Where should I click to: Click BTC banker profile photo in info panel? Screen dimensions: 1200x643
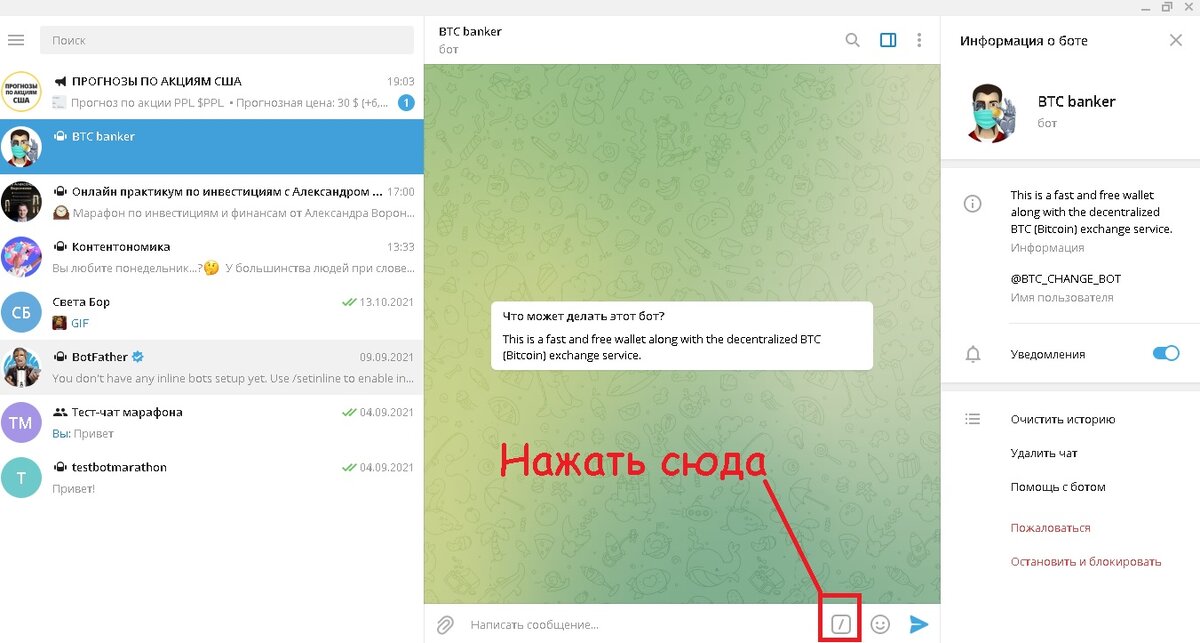tap(994, 112)
